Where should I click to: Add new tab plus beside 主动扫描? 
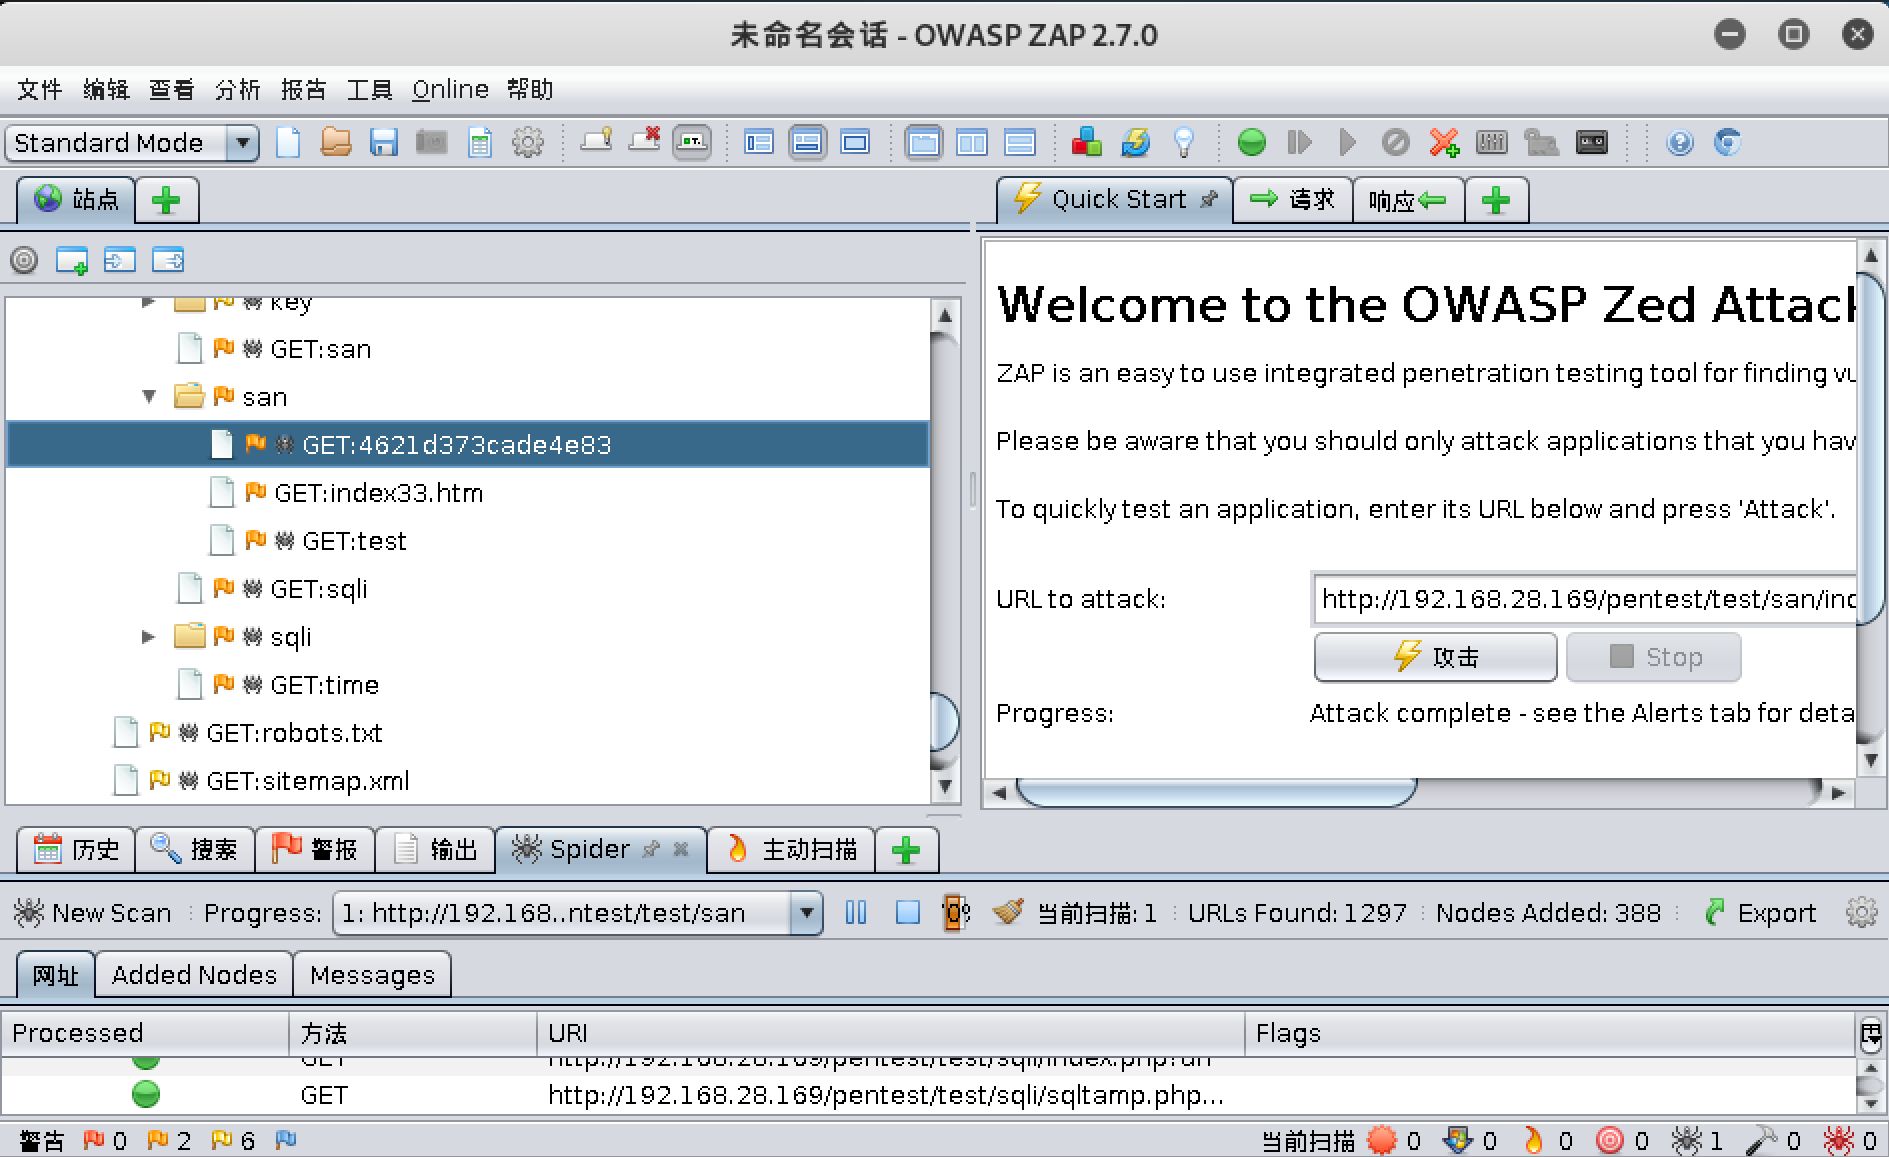(x=906, y=849)
